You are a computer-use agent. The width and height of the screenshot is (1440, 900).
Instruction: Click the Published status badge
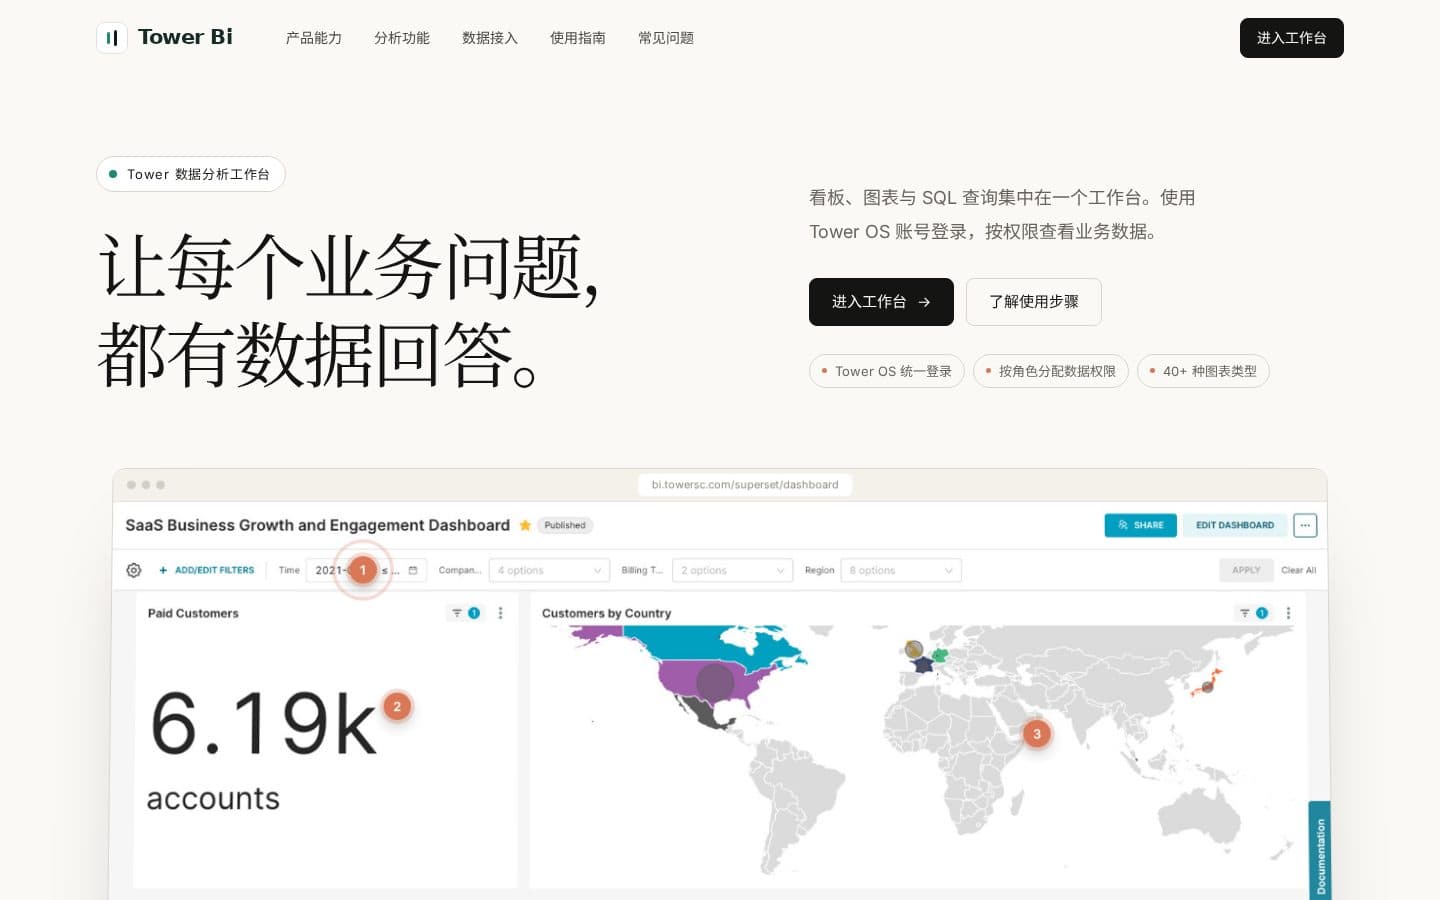565,525
